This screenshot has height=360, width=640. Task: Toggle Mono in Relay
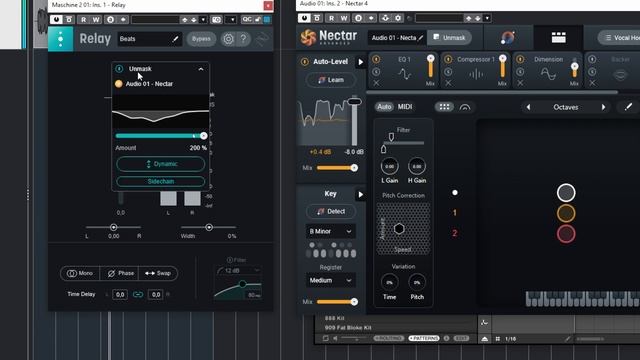point(80,273)
